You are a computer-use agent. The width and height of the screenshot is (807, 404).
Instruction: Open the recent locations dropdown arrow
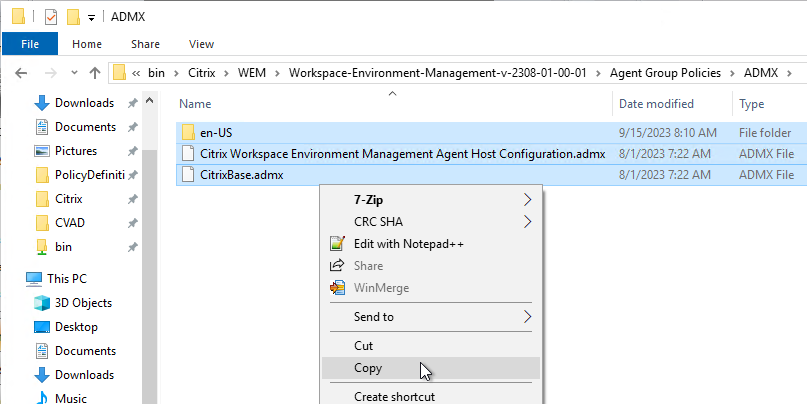tap(74, 73)
